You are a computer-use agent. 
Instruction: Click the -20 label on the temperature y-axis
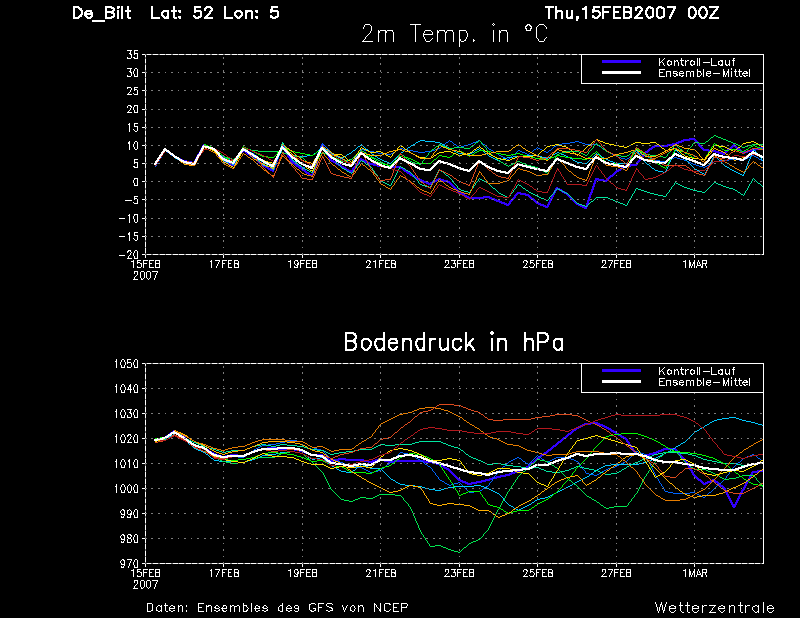coord(128,254)
